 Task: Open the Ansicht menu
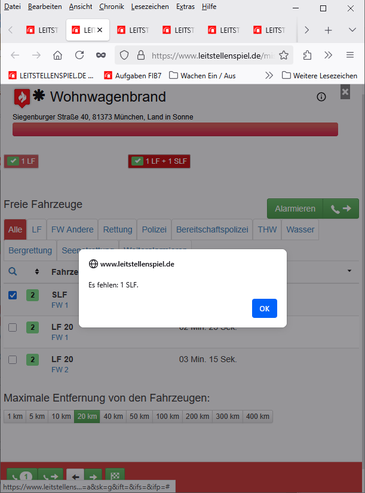point(80,6)
